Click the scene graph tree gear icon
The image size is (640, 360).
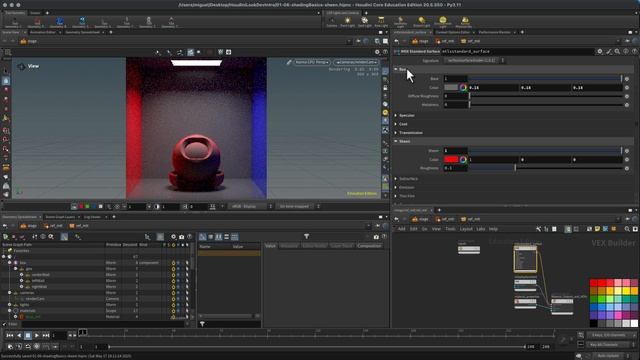click(173, 237)
